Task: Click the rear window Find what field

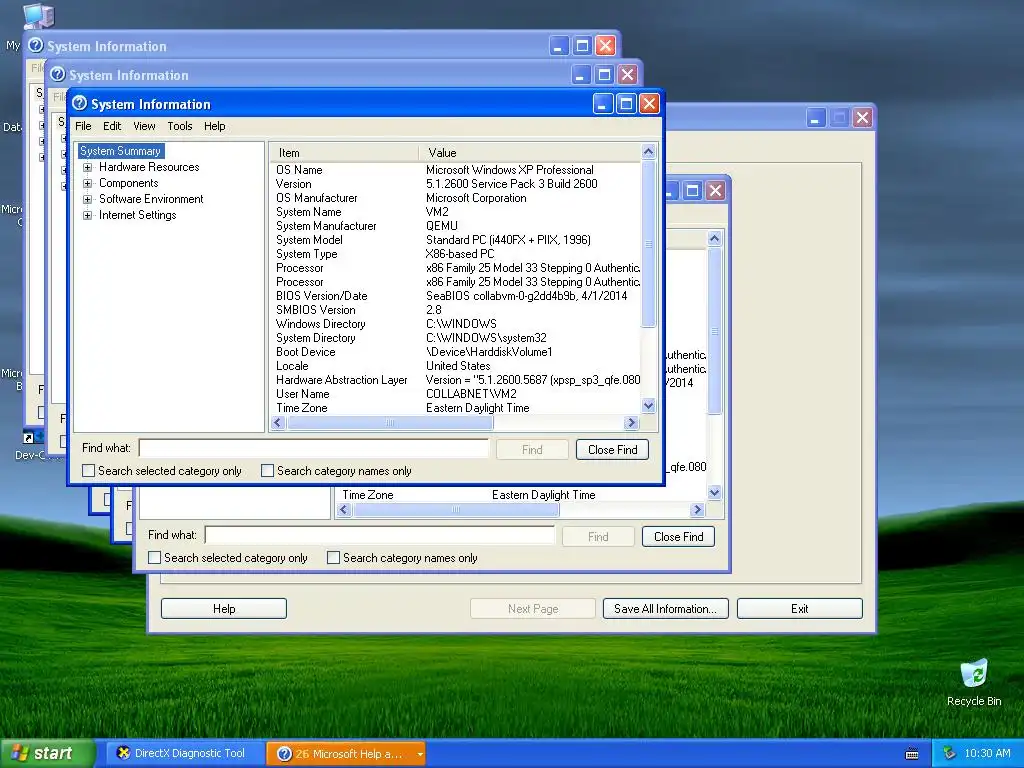Action: click(x=379, y=536)
